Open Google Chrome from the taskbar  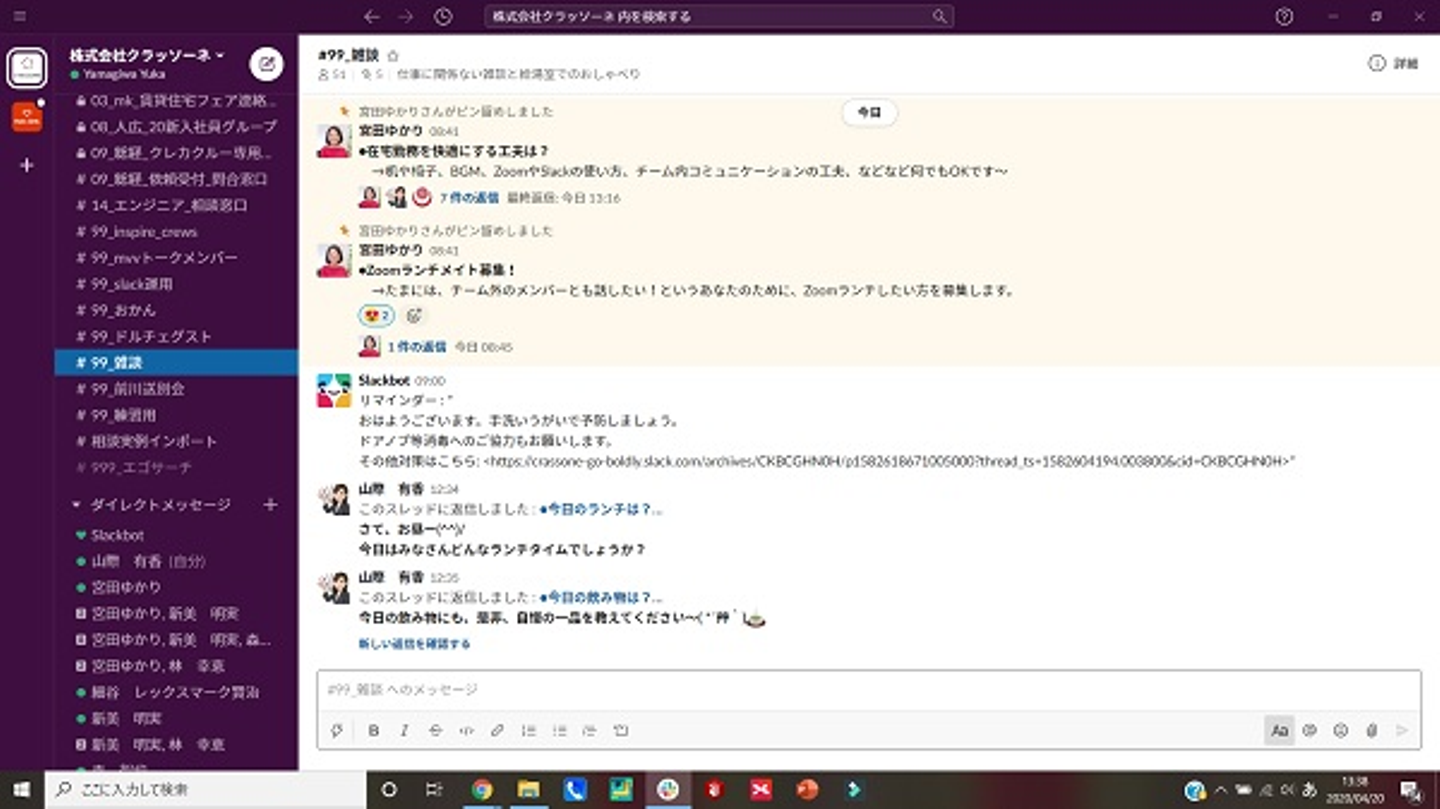tap(482, 789)
